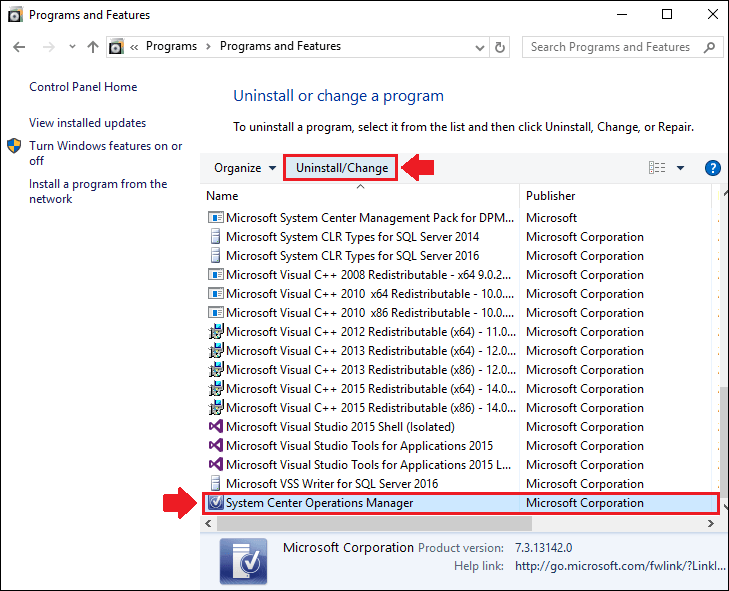Image resolution: width=729 pixels, height=591 pixels.
Task: Select Visual Studio Tools for Applications 2015 L... icon
Action: pyautogui.click(x=216, y=465)
